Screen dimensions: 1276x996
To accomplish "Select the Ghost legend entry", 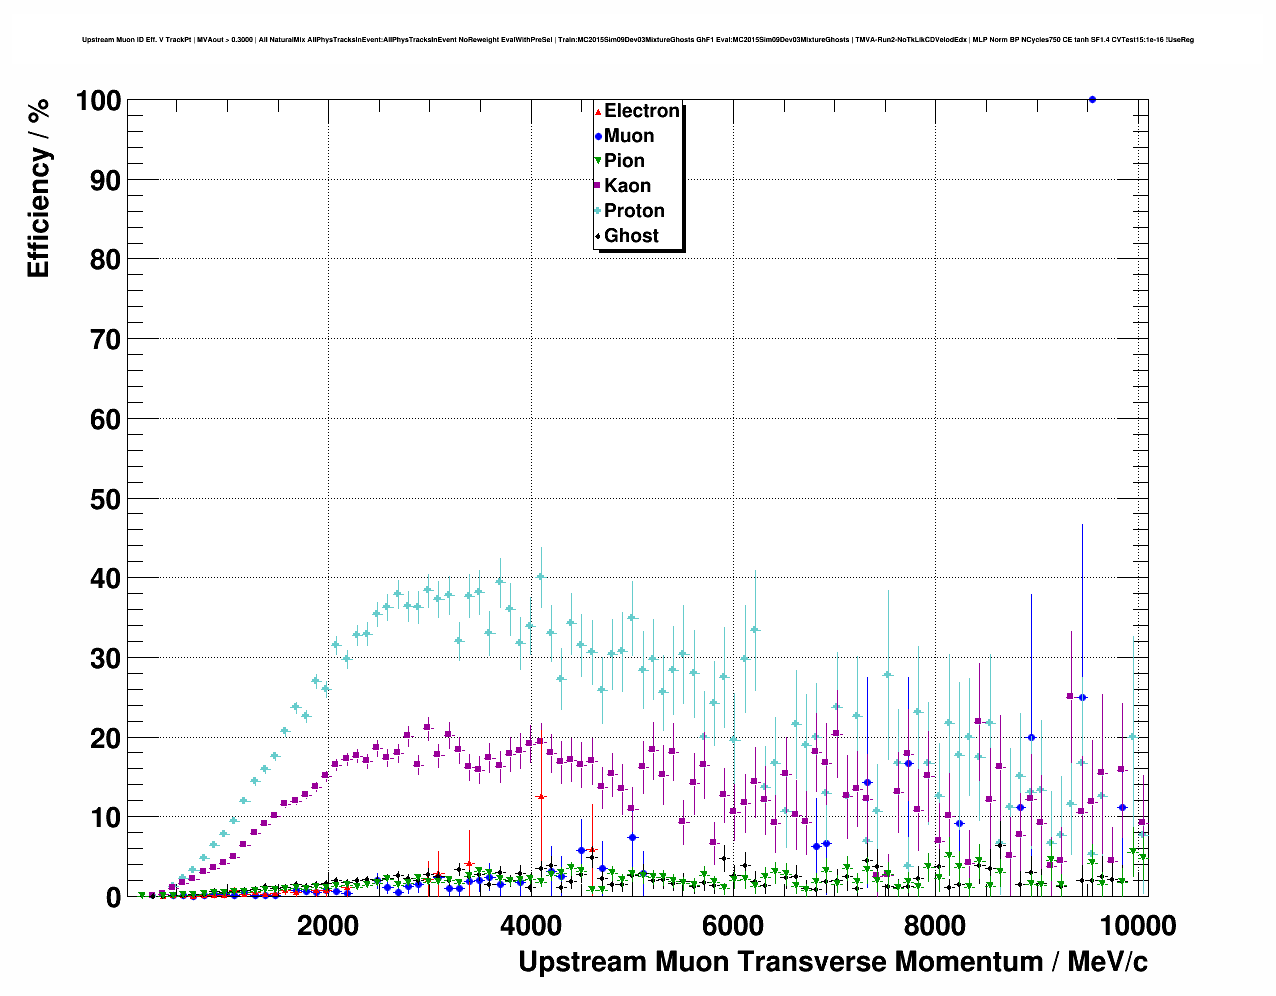I will (626, 236).
